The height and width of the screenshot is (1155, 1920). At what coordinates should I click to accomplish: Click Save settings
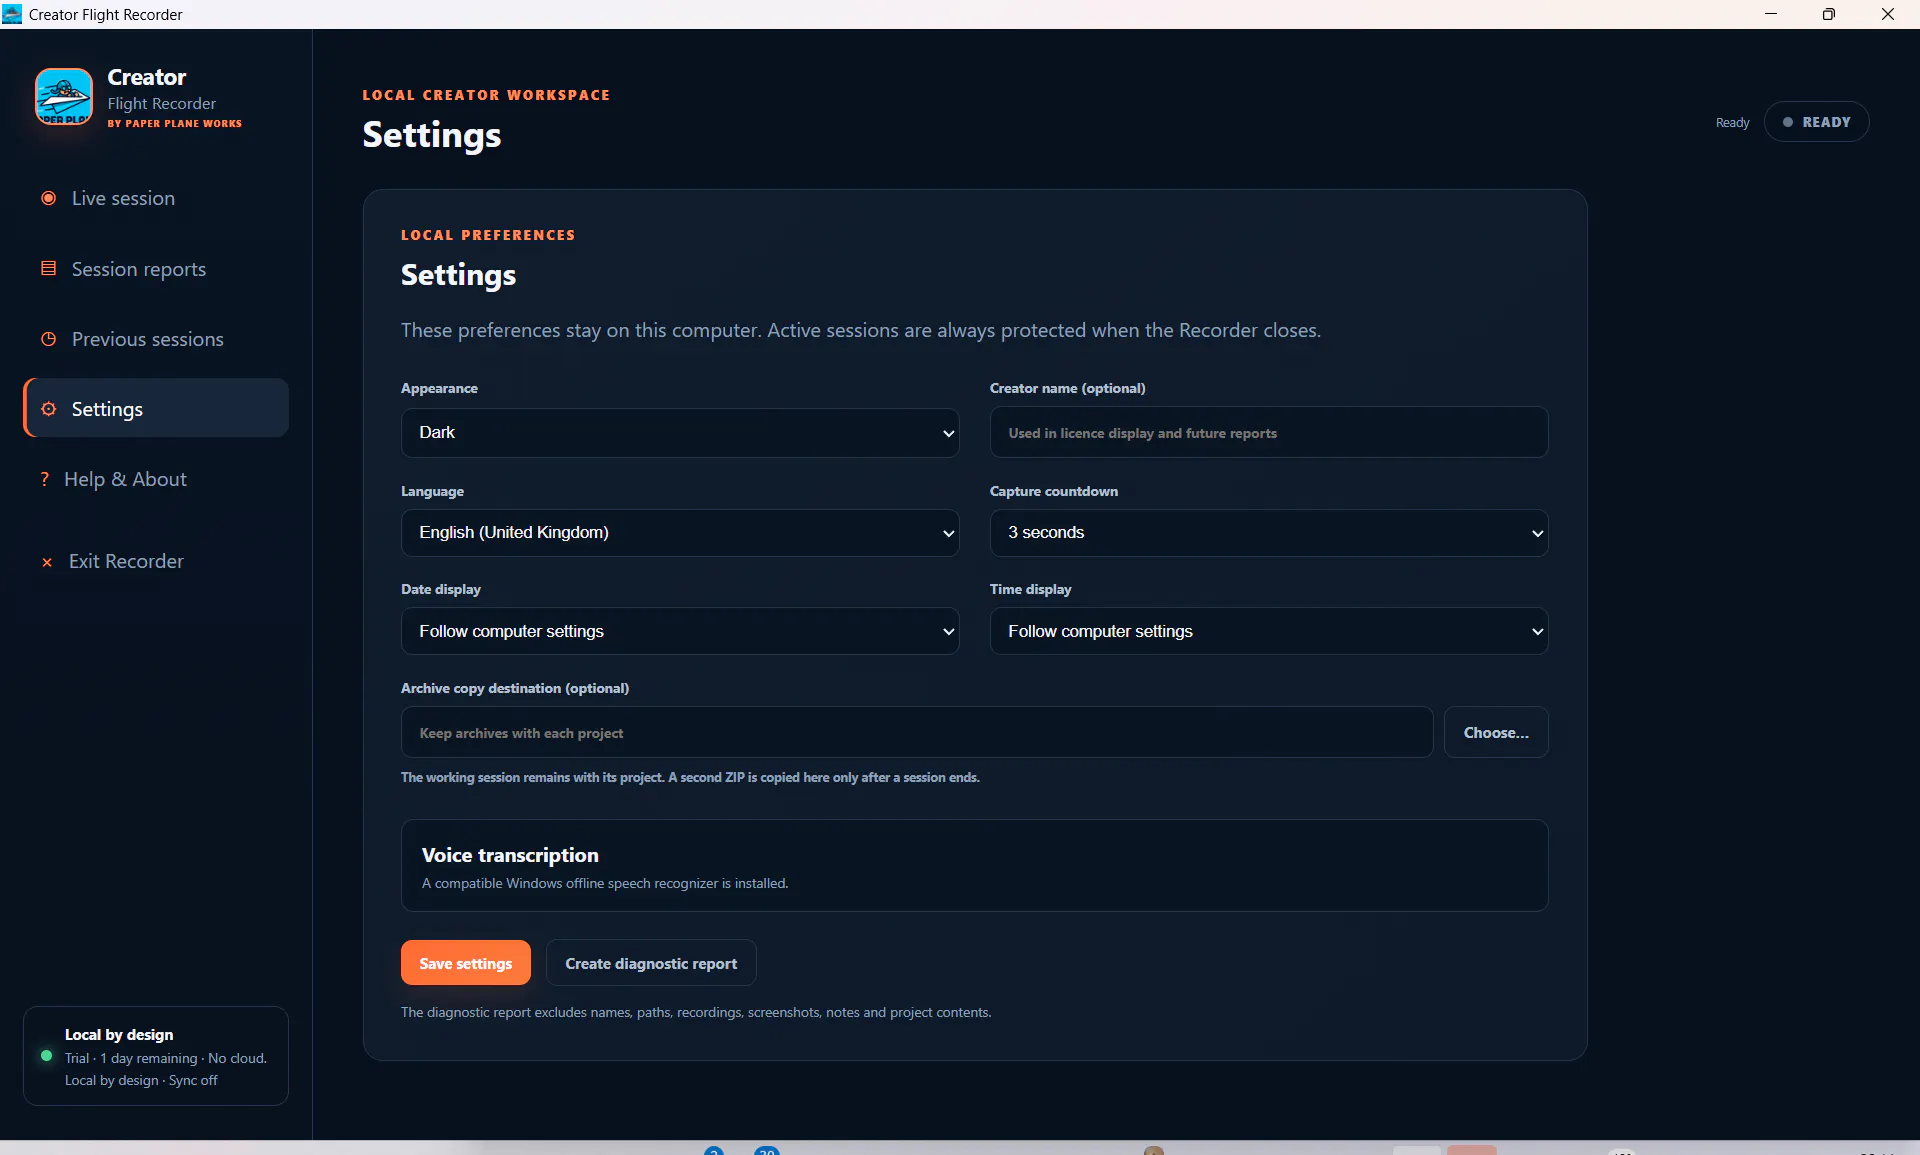(466, 963)
